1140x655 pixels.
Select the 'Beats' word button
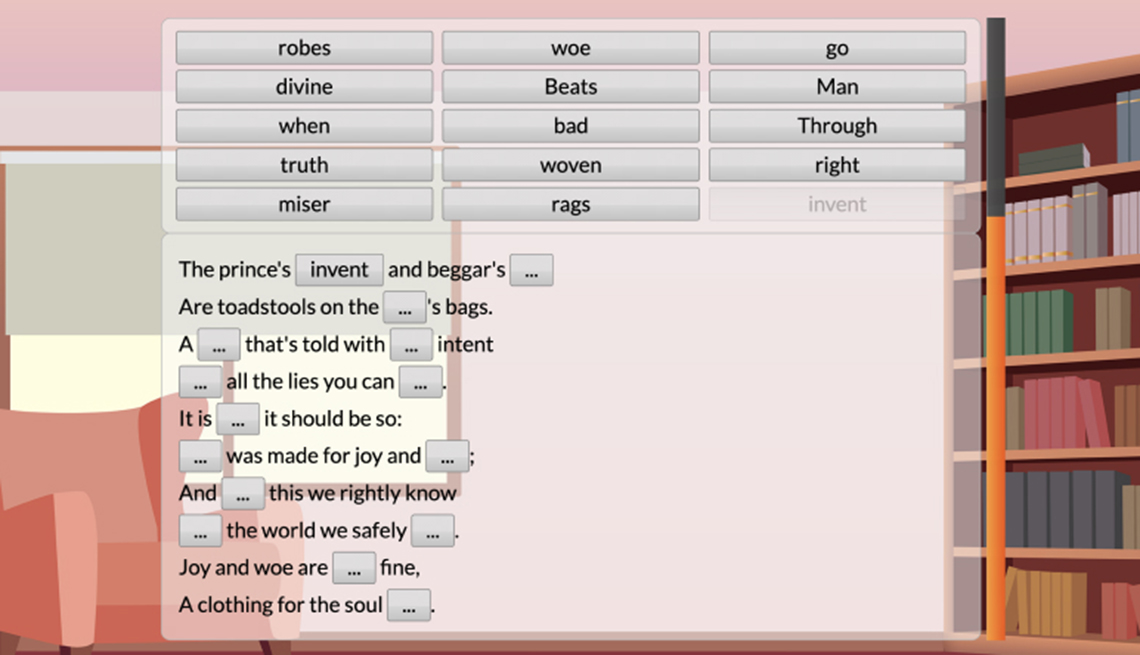(x=570, y=87)
